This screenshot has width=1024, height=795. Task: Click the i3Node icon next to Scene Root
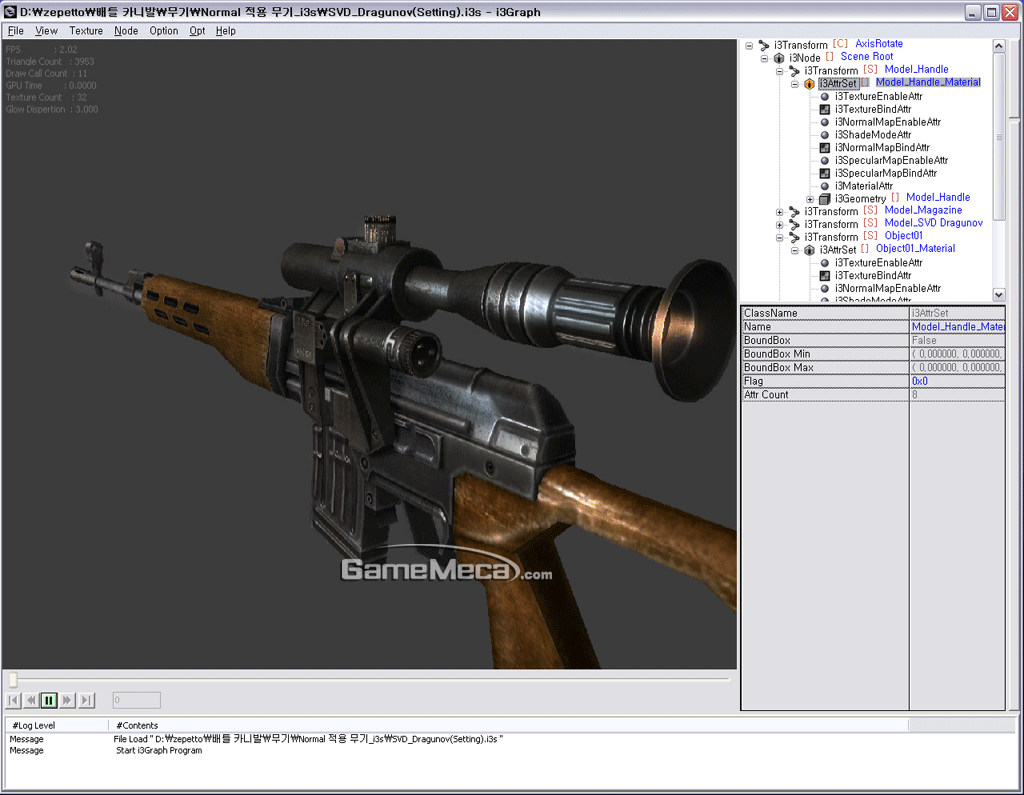(779, 57)
